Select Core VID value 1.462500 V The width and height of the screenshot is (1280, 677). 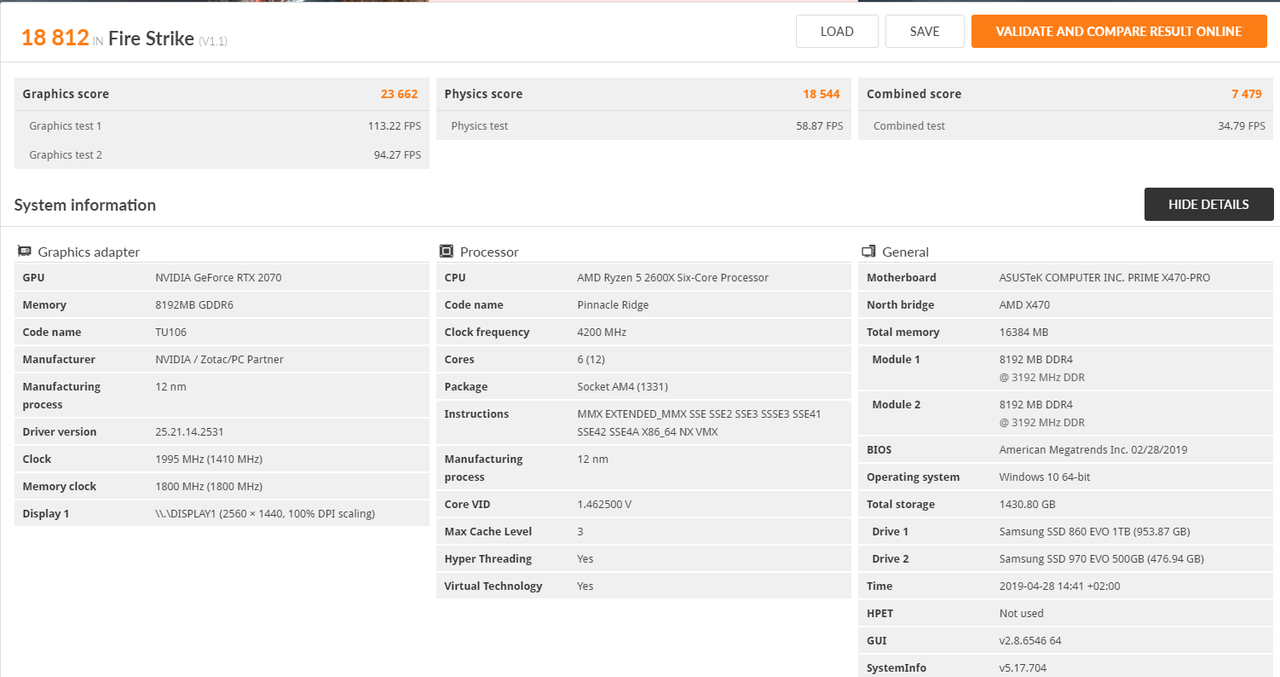tap(604, 505)
